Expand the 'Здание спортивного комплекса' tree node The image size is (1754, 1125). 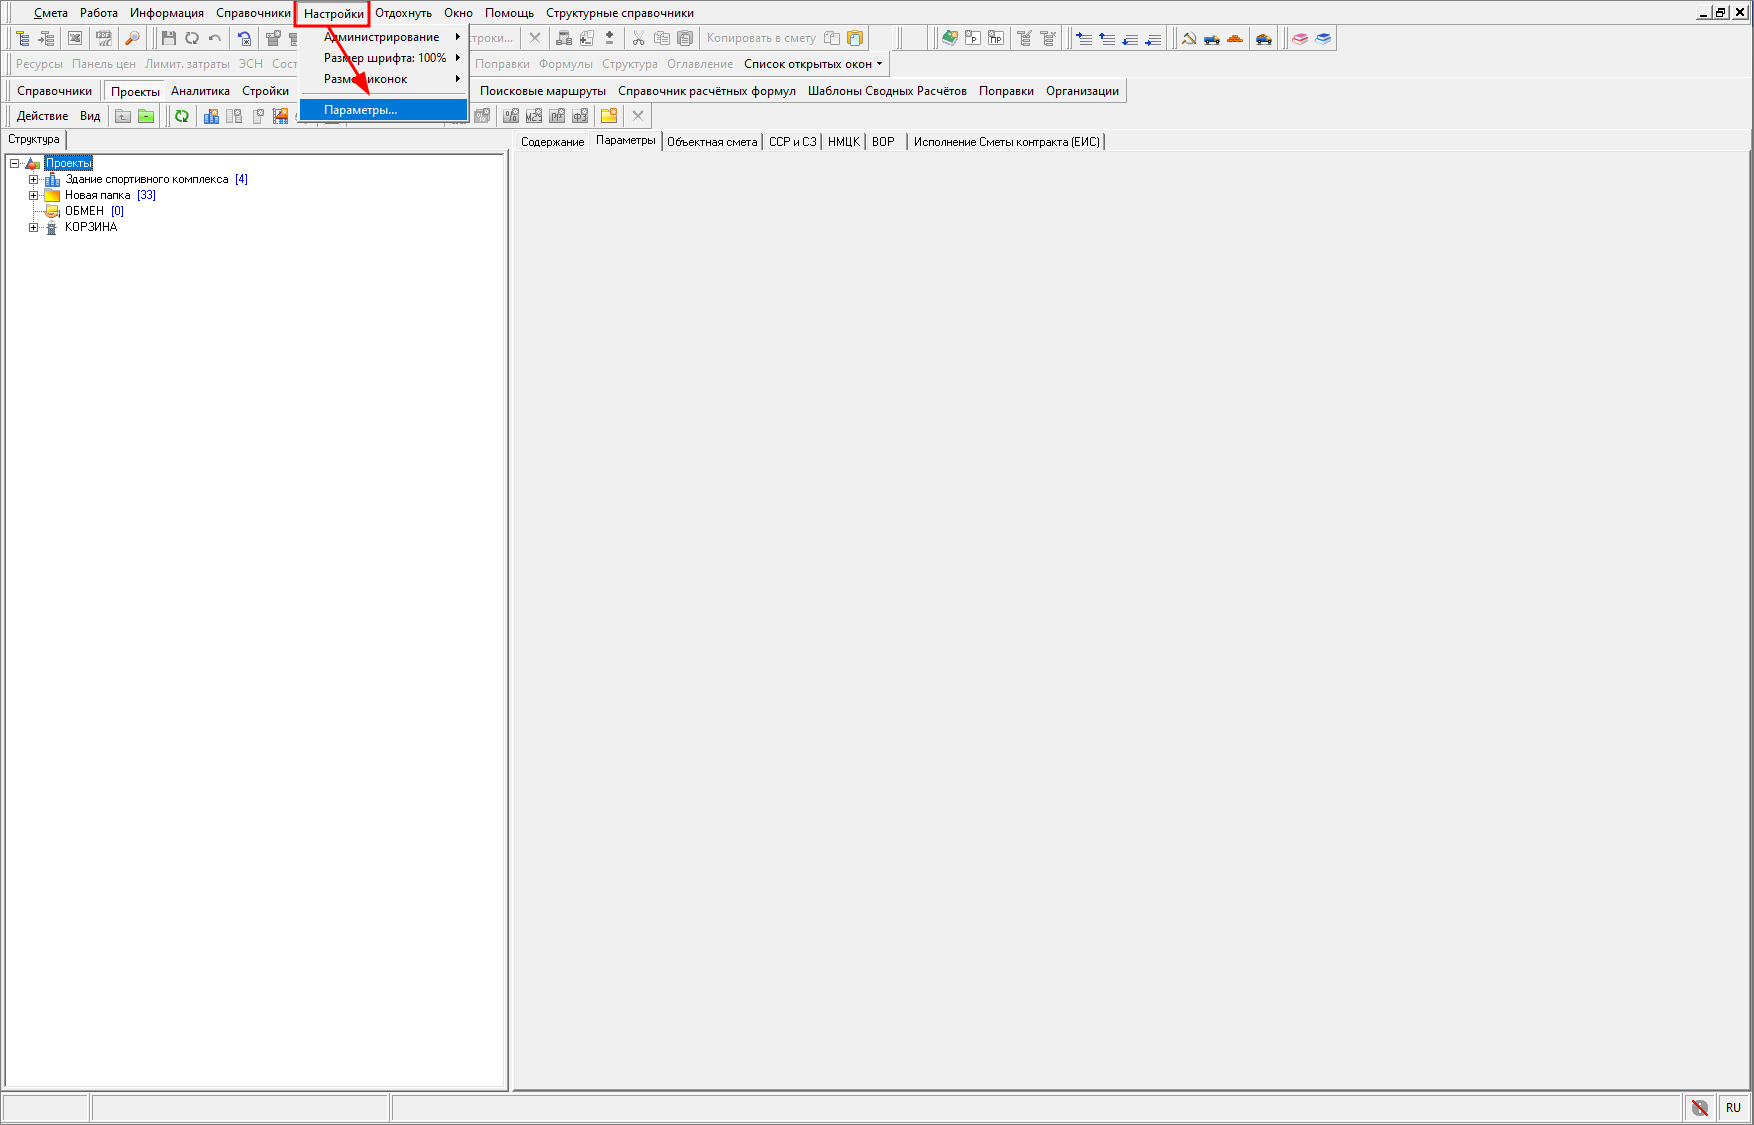tap(33, 180)
